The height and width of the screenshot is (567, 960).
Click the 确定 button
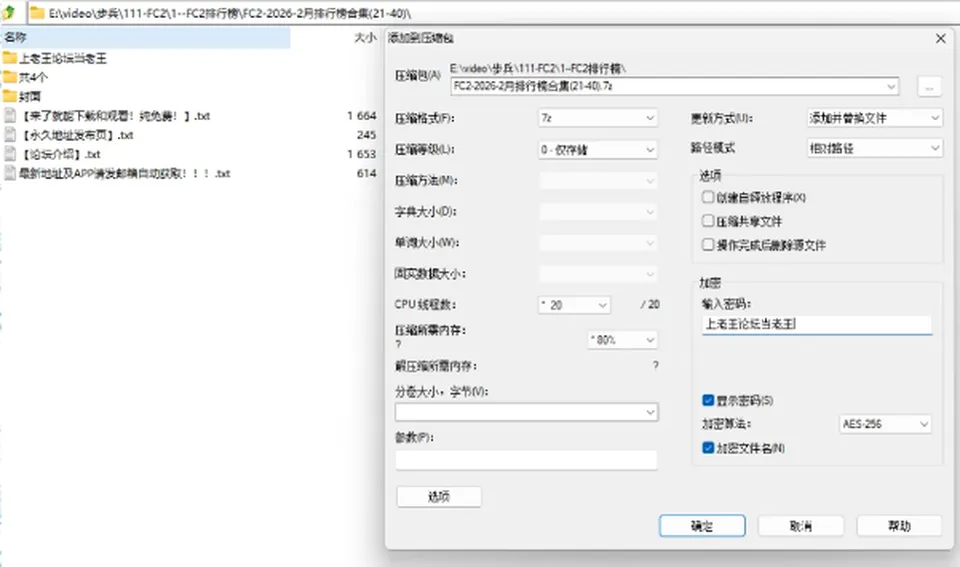click(702, 526)
